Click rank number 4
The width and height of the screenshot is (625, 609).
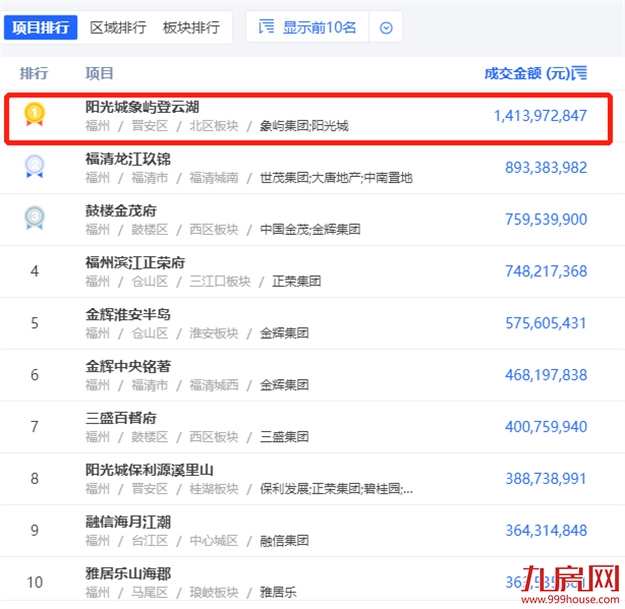[x=35, y=271]
